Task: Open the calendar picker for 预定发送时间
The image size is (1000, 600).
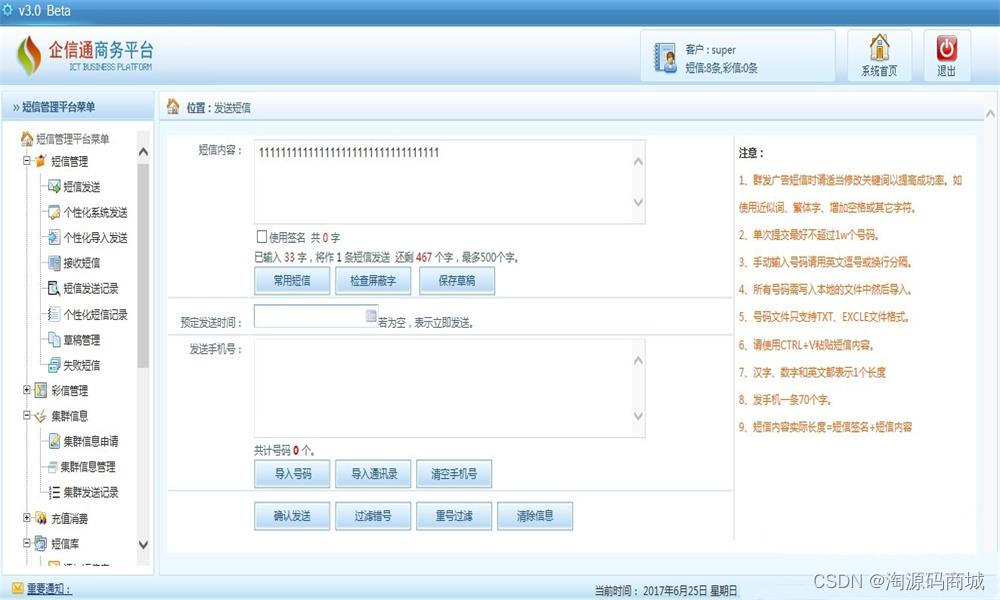Action: 371,316
